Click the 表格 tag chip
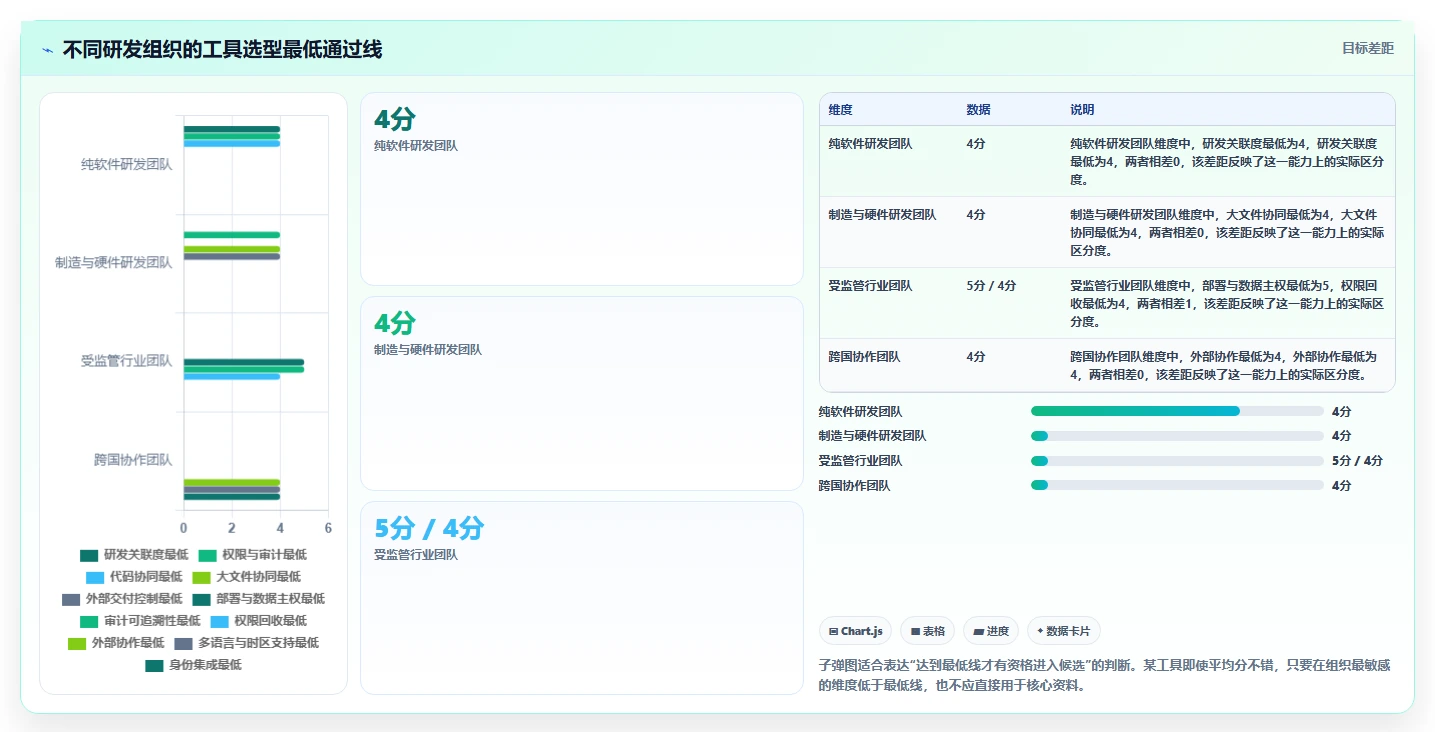 click(928, 631)
